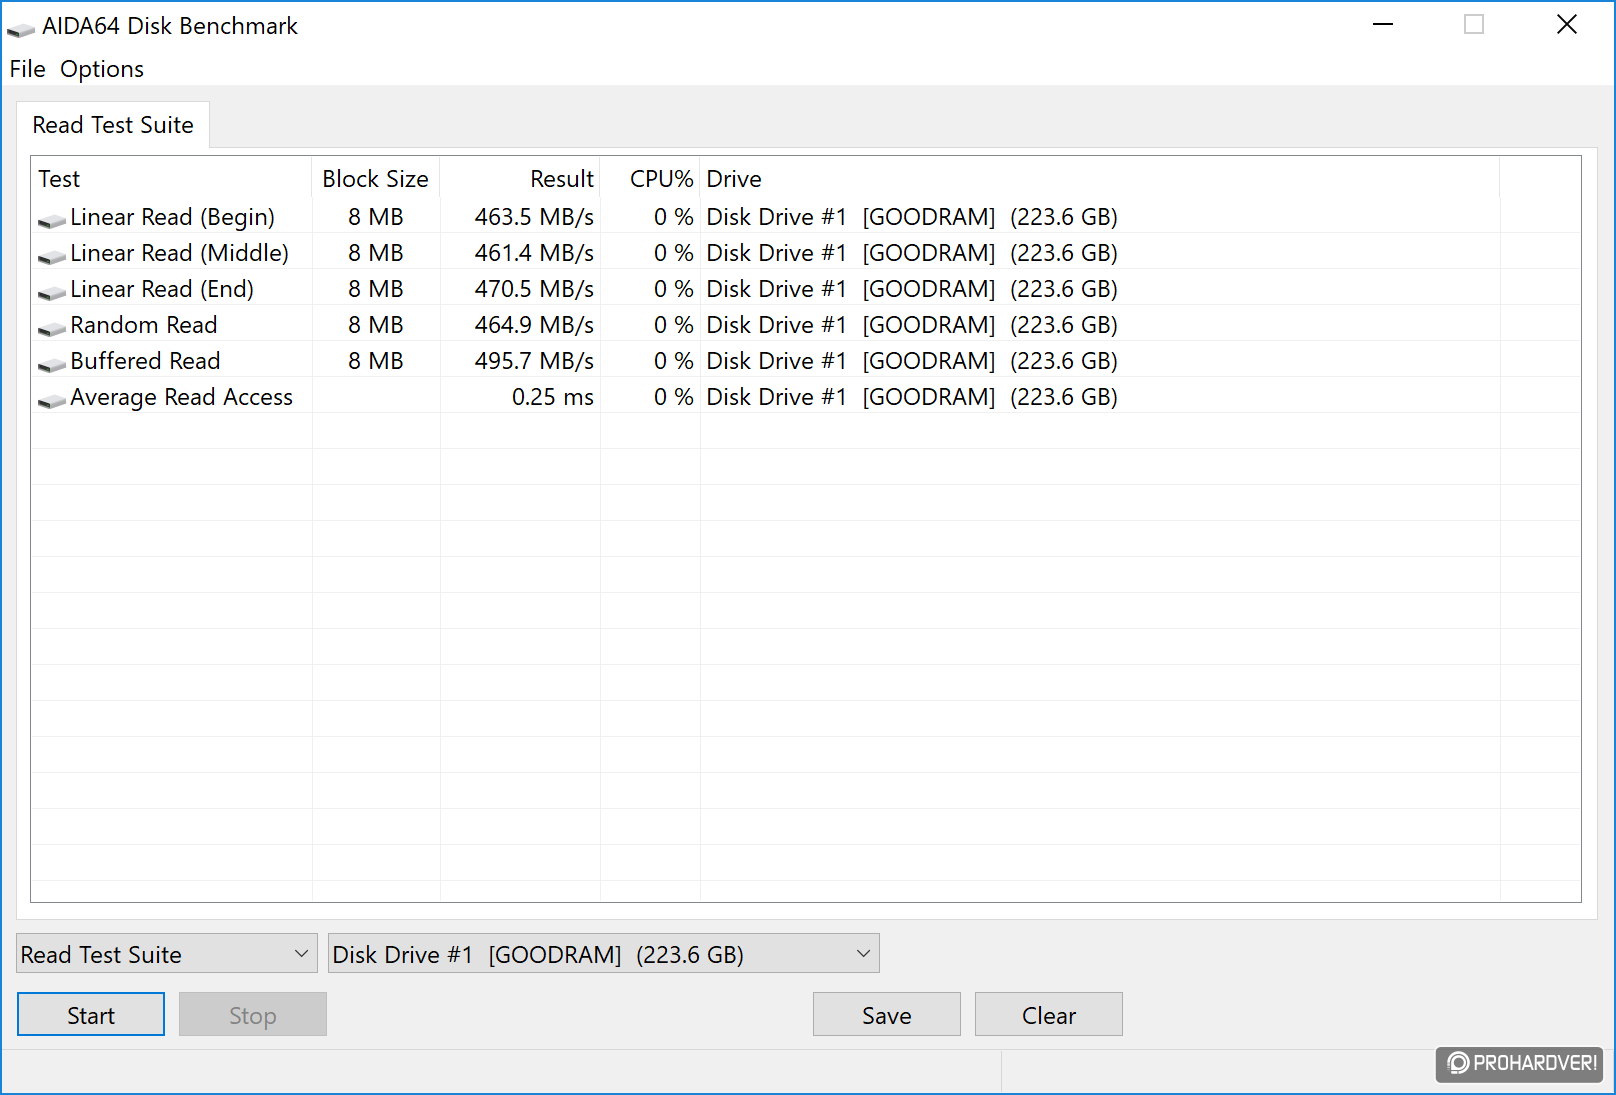Click the 461.4 MB/s result value
1616x1095 pixels.
pos(534,253)
